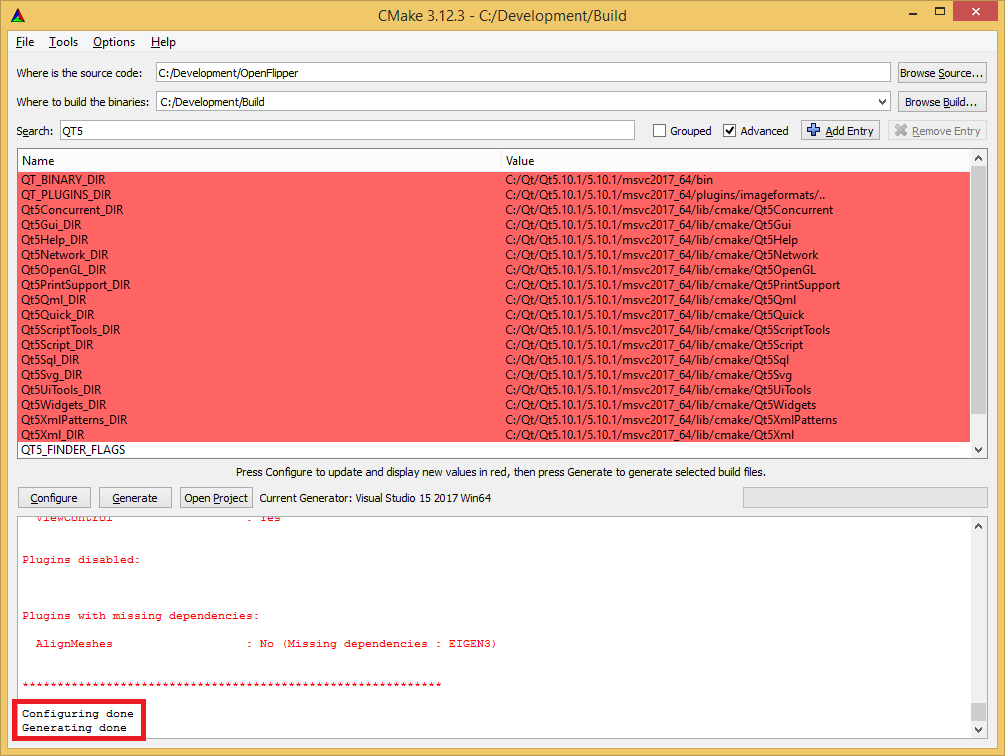Screen dimensions: 1005x756
Task: Click Browse Build to change build directory
Action: click(x=941, y=101)
